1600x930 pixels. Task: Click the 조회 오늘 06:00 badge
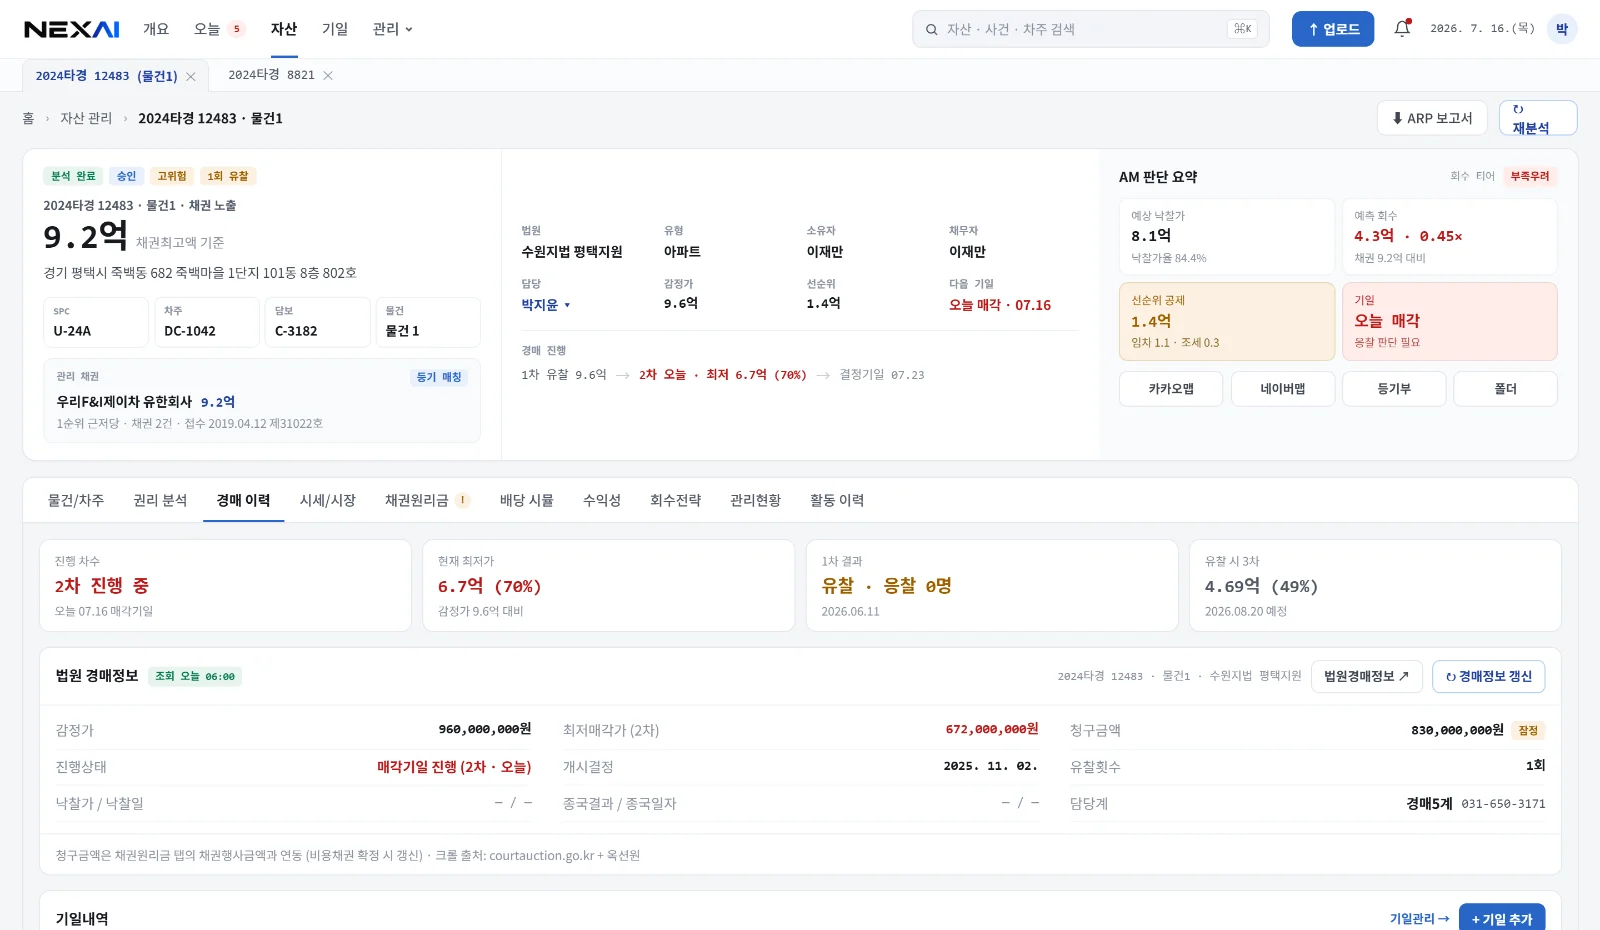coord(195,677)
